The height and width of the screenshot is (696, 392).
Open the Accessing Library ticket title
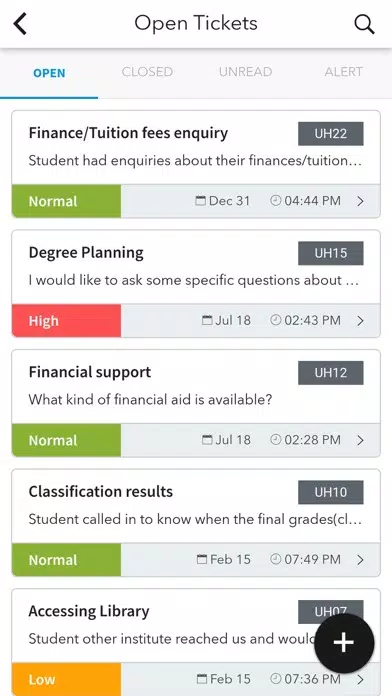click(89, 611)
